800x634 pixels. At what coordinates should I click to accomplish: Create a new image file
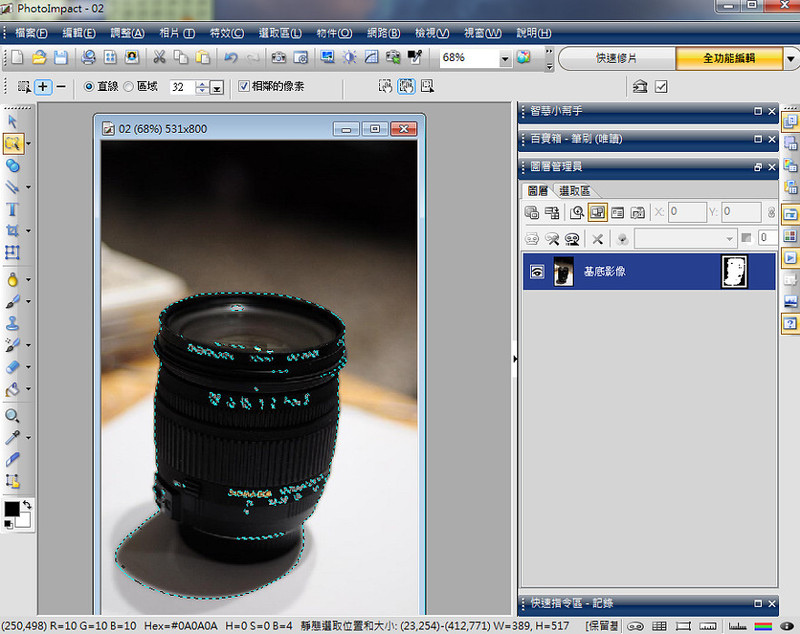coord(17,57)
